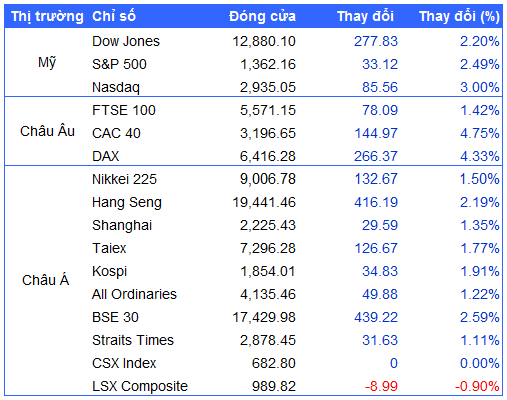
Task: Click the Chỉ số column header
Action: point(114,16)
